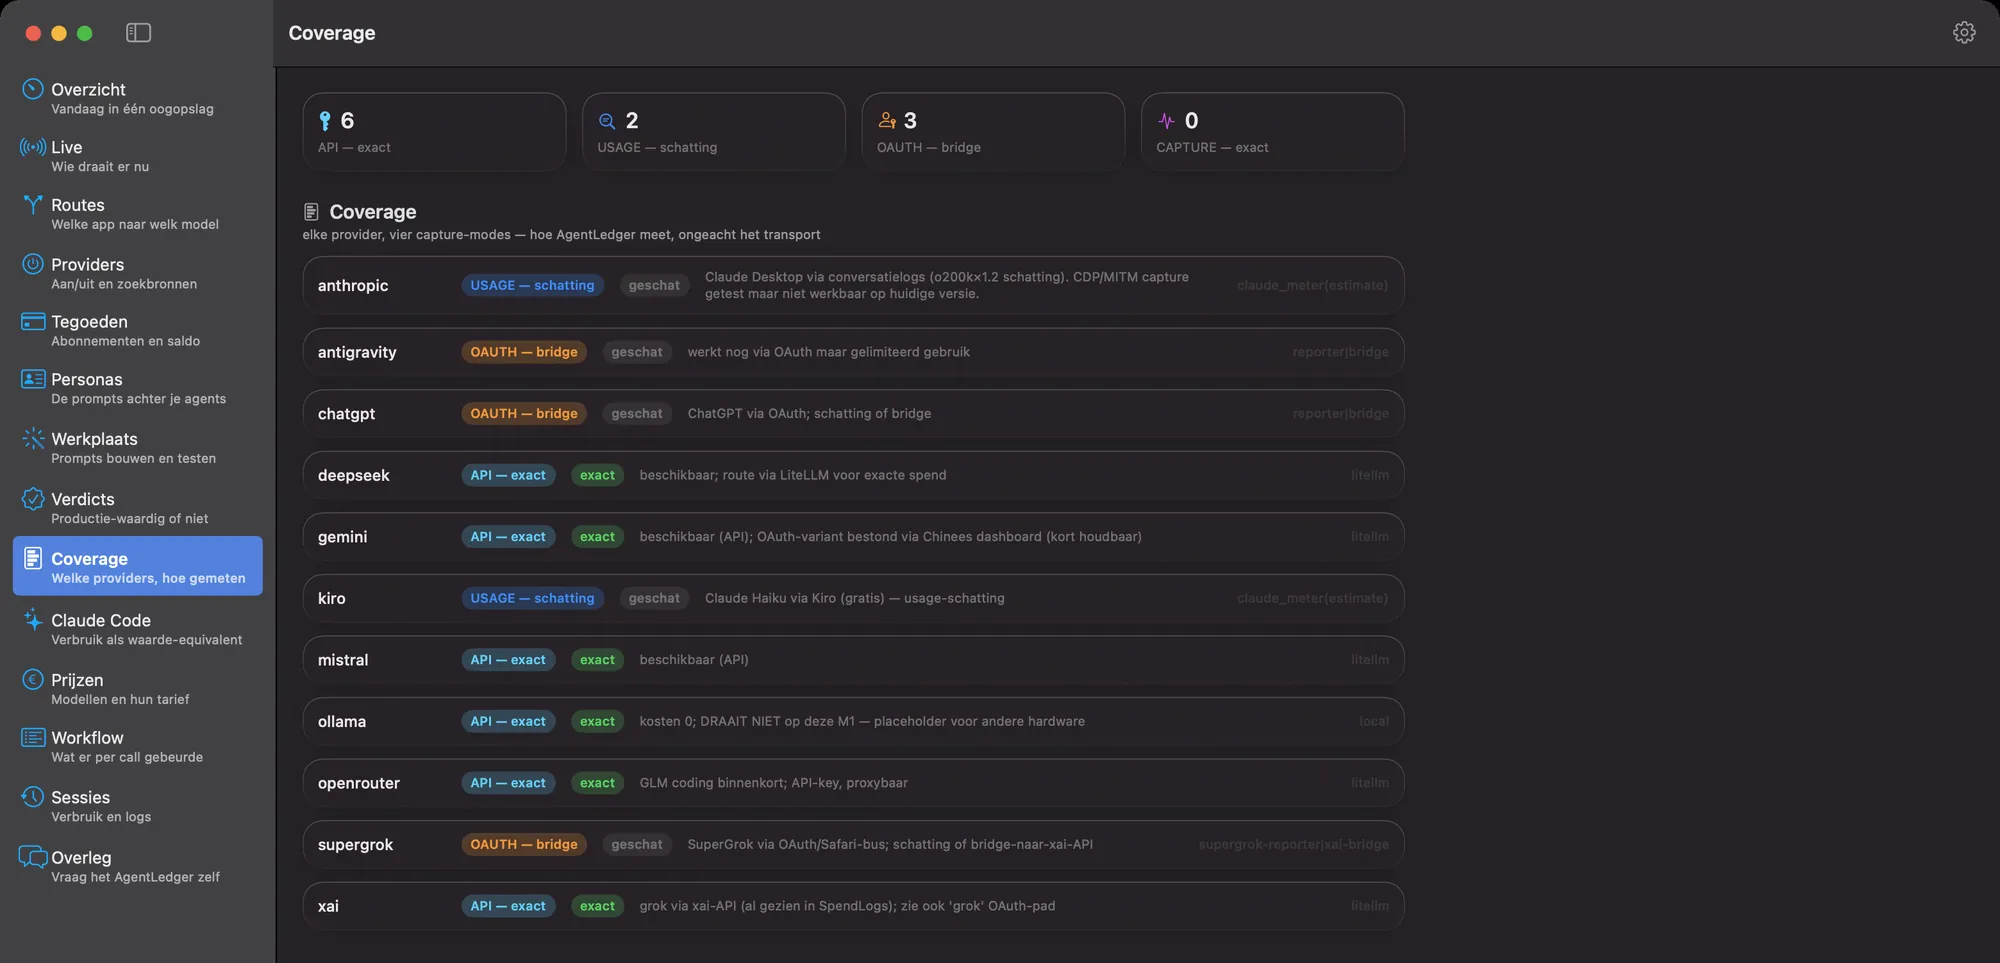
Task: Open the Overzicht sidebar section
Action: click(138, 98)
